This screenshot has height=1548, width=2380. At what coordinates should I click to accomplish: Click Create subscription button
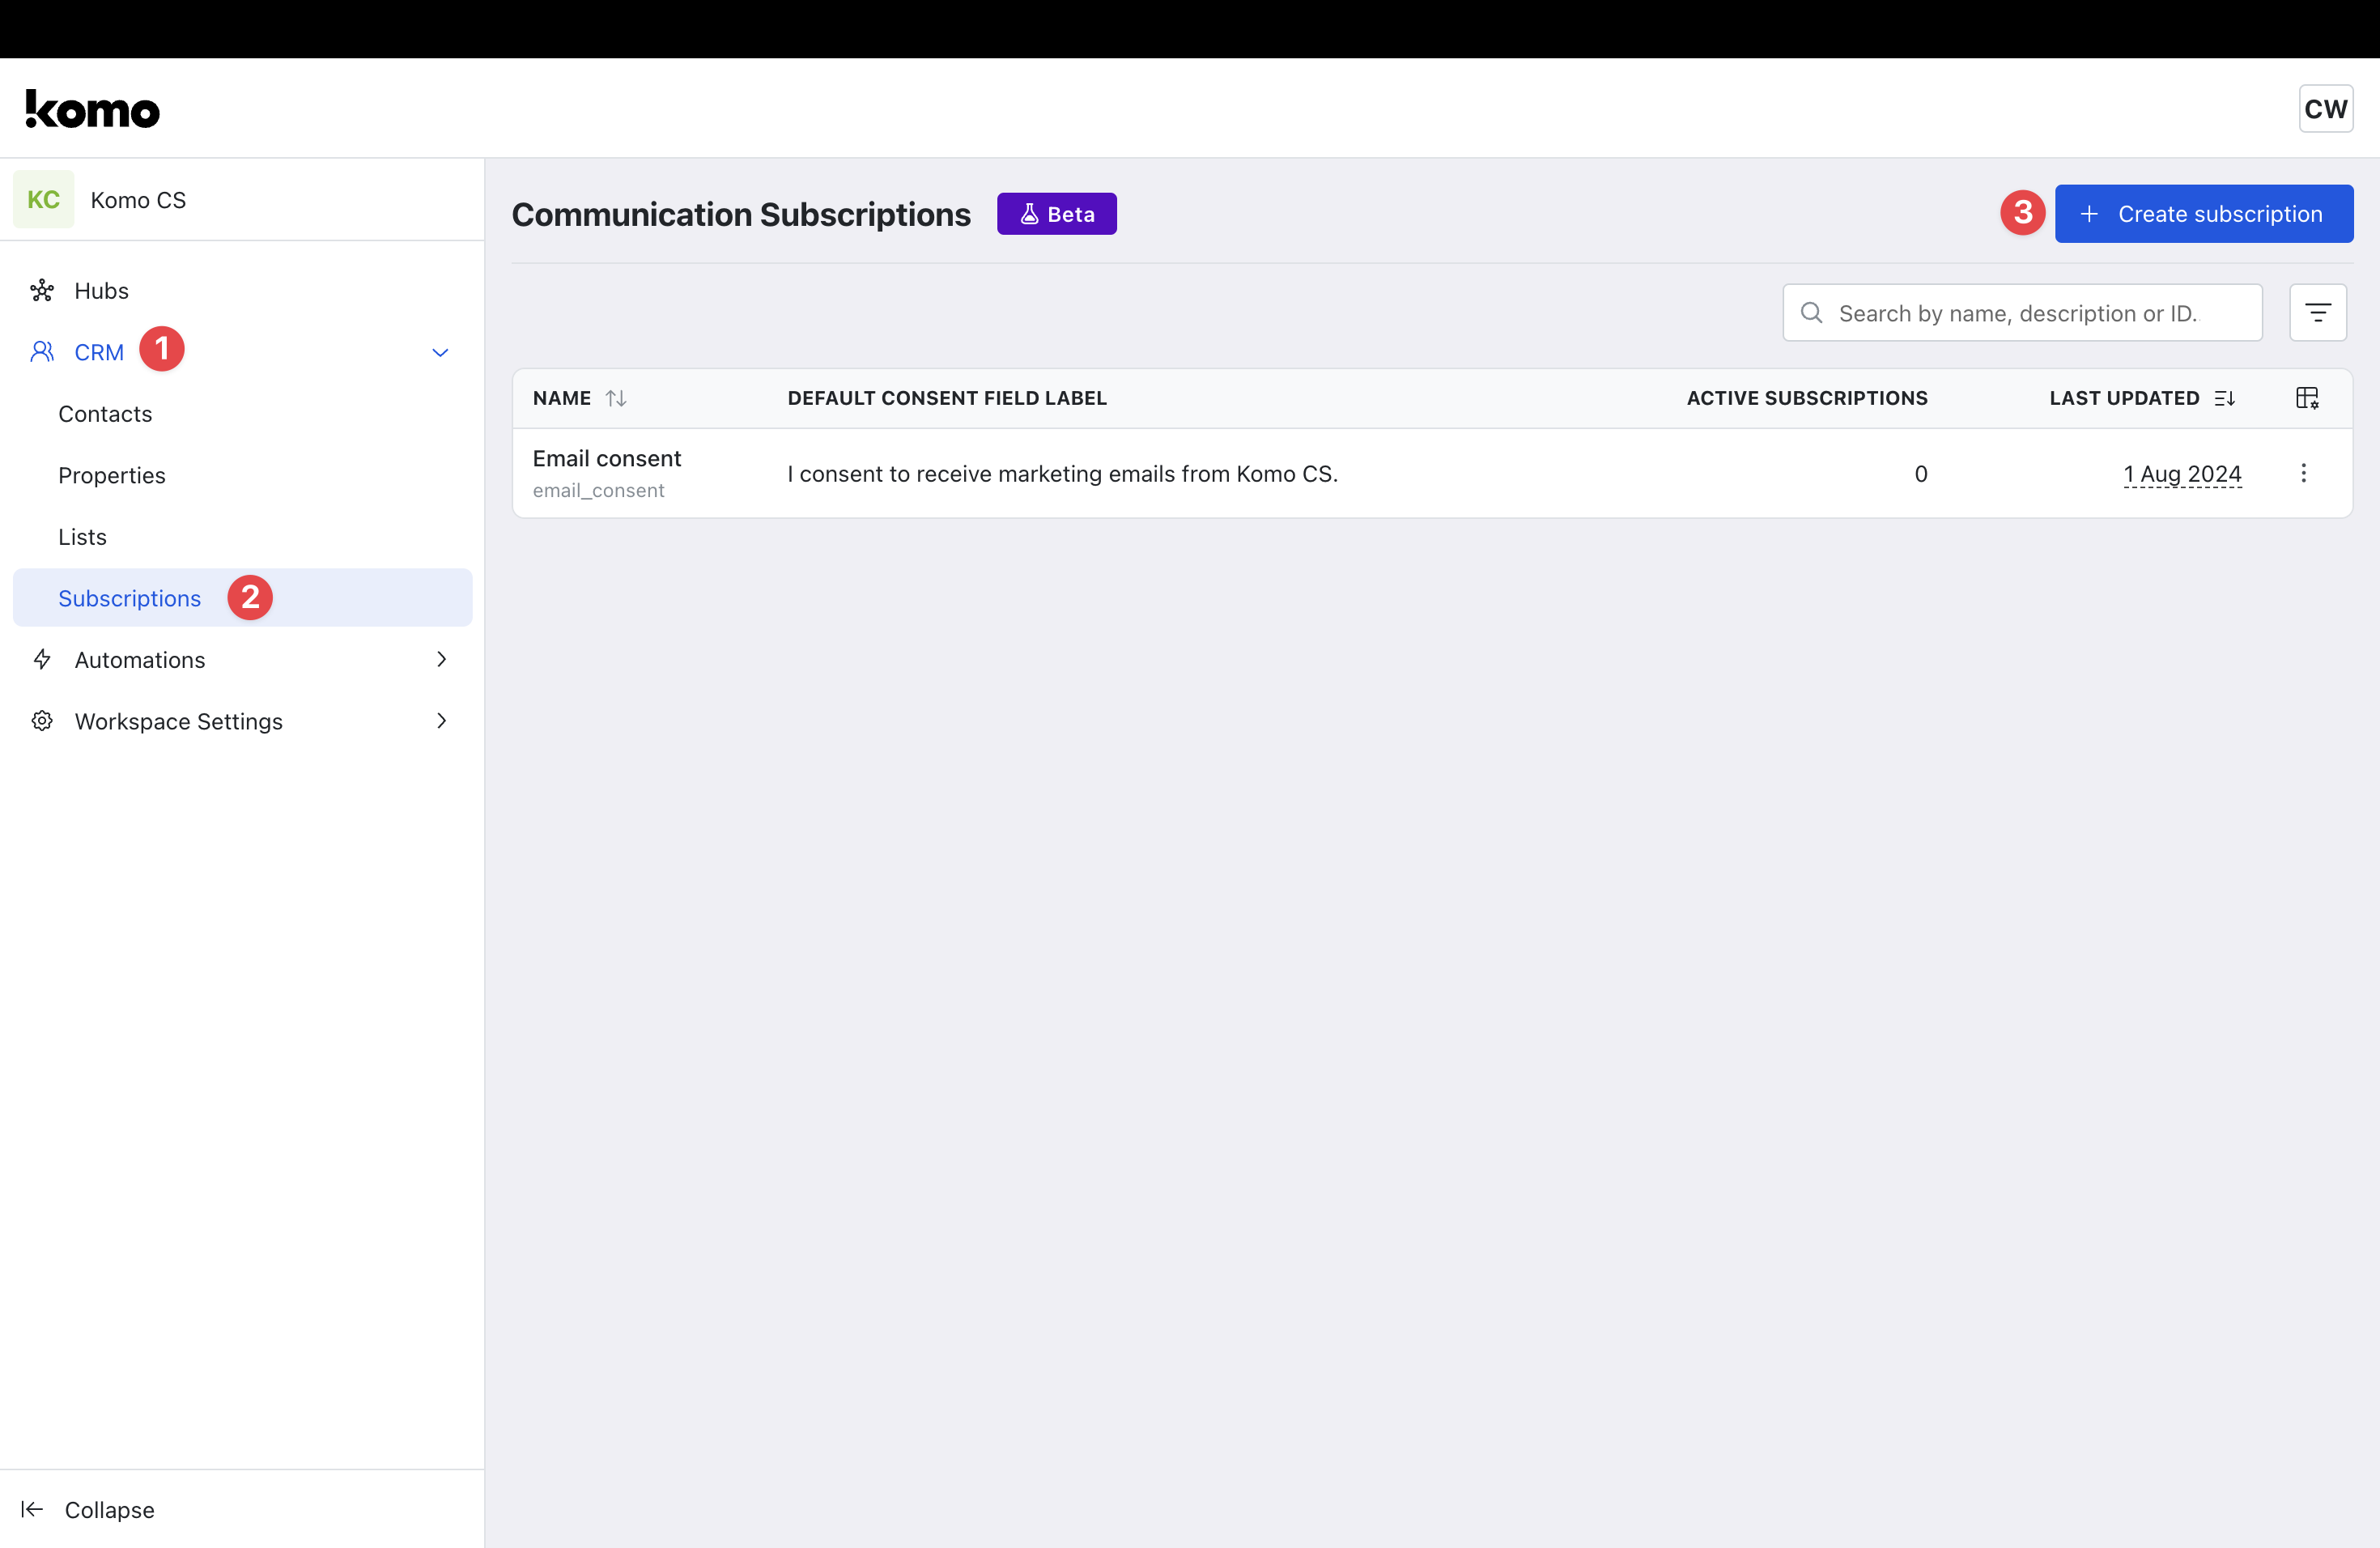(2203, 214)
